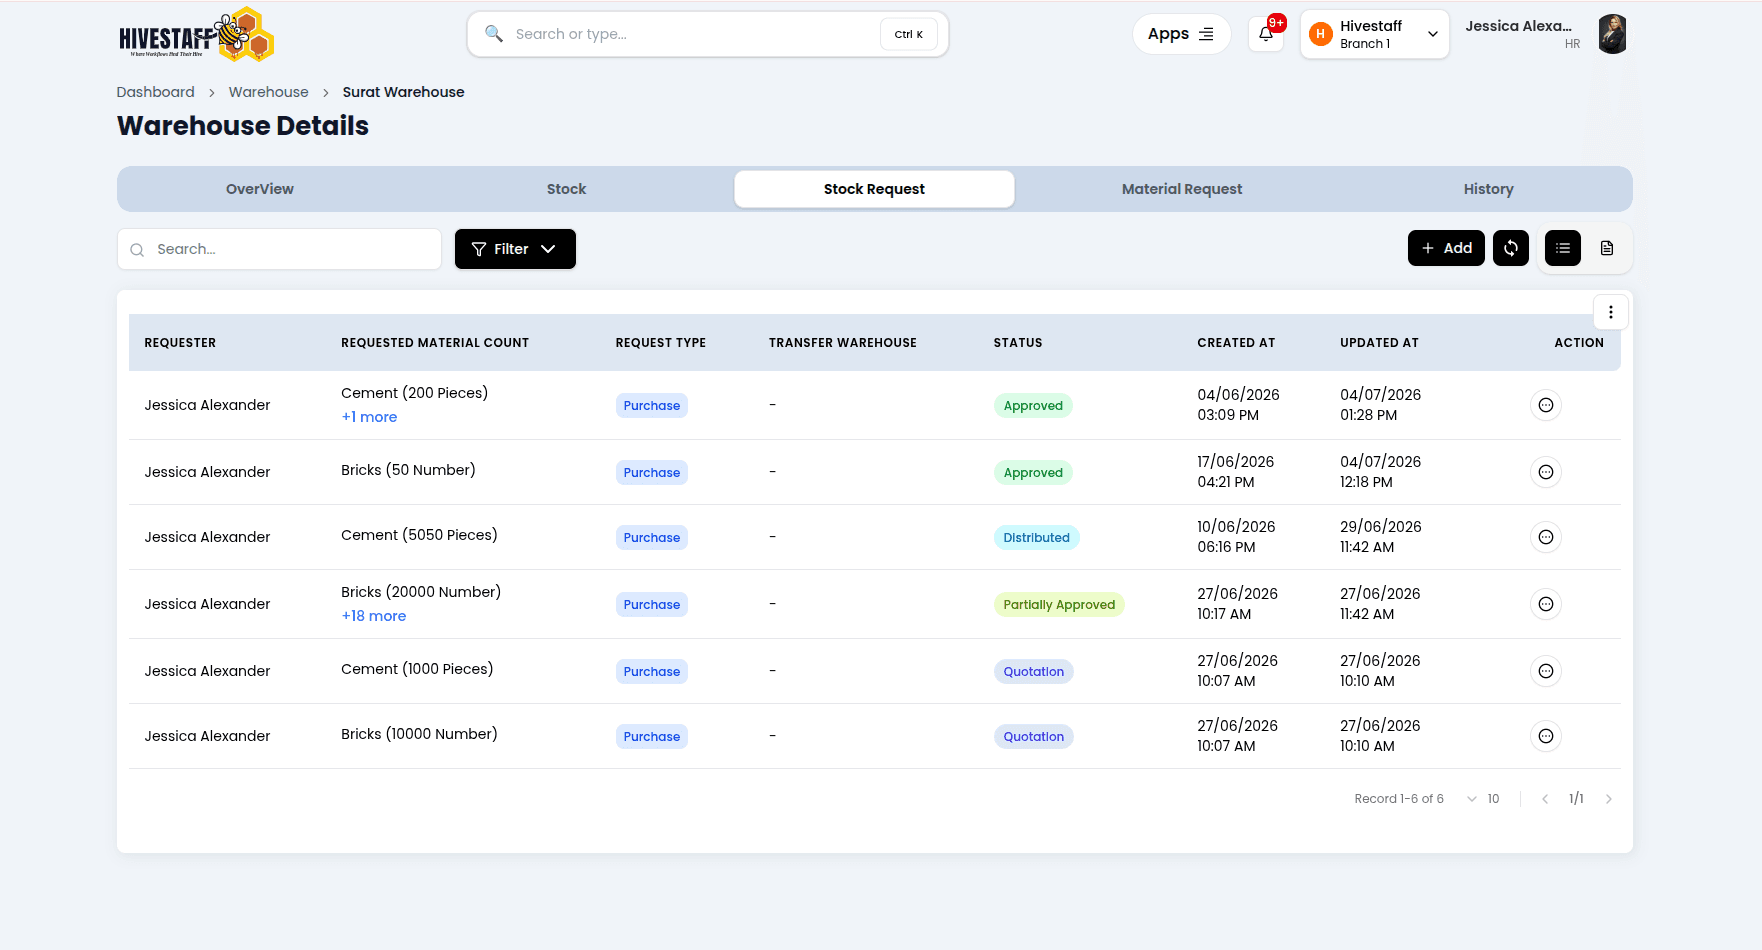This screenshot has height=950, width=1762.
Task: Focus the top 'Search or type...' bar
Action: tap(708, 34)
